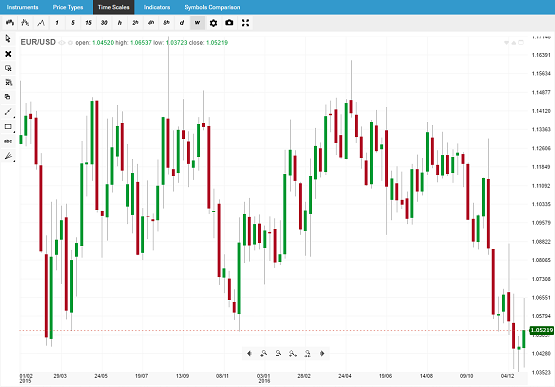Viewport: 555px width, 387px height.
Task: Switch to bar chart type
Action: point(25,23)
